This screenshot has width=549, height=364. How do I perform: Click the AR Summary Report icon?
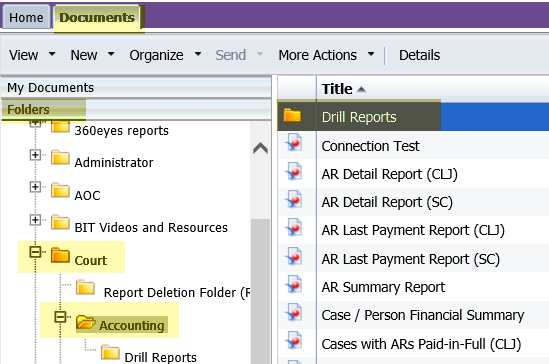tap(293, 284)
